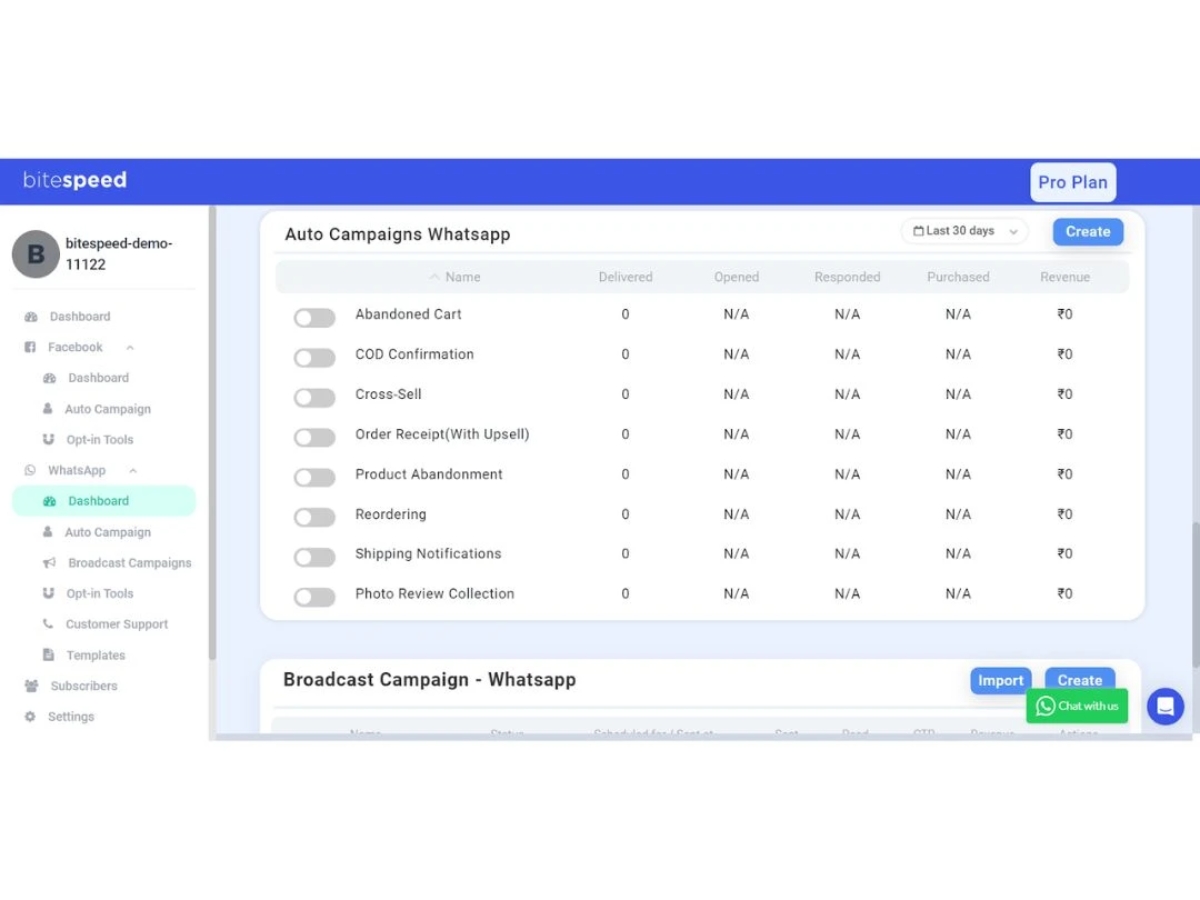Click bitespeed-demo-11122 account name
Screen dimensions: 1200x900
tap(119, 254)
